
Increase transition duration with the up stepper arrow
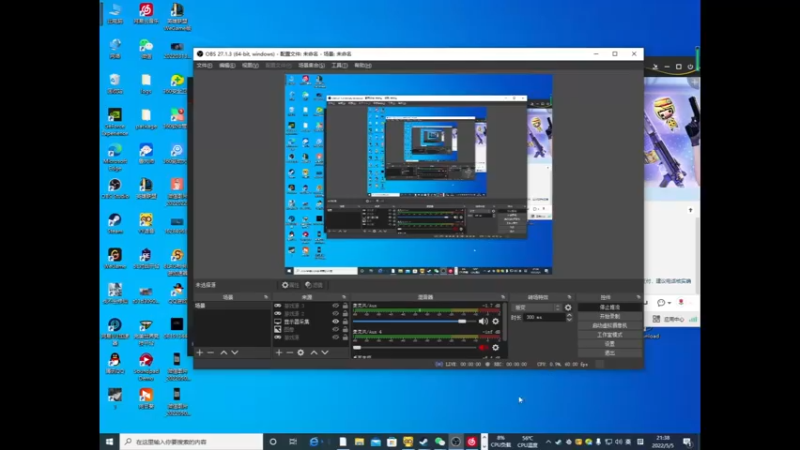point(569,315)
